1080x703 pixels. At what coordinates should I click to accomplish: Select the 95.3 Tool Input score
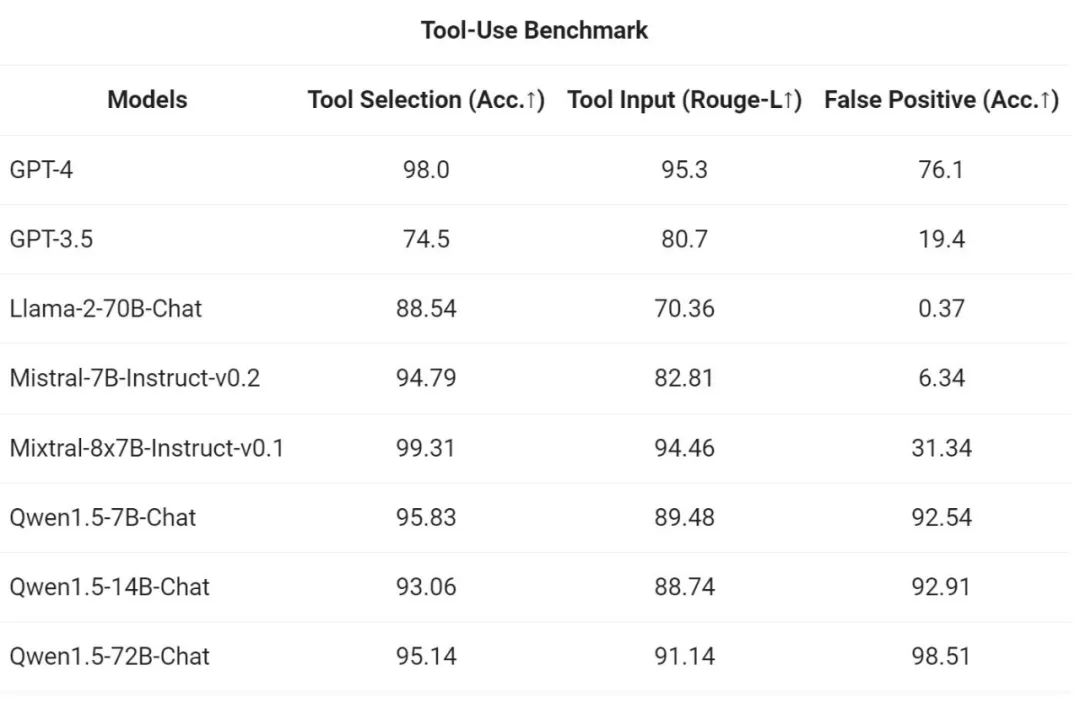[684, 170]
